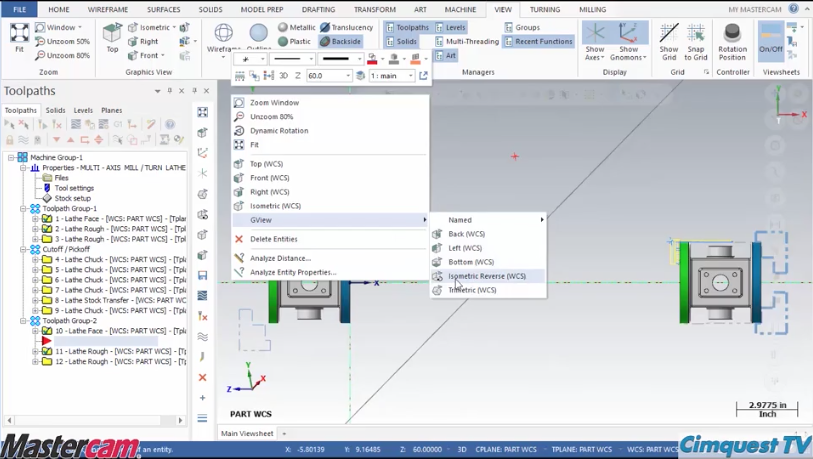Toggle the Groups manager button
Viewport: 813px width, 459px height.
[x=522, y=27]
